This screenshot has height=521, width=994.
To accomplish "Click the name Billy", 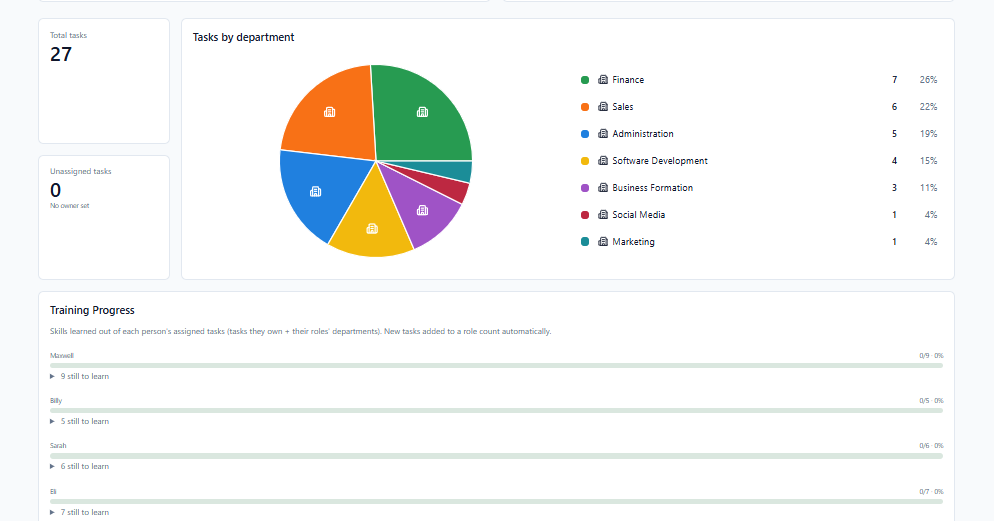I will pos(56,401).
